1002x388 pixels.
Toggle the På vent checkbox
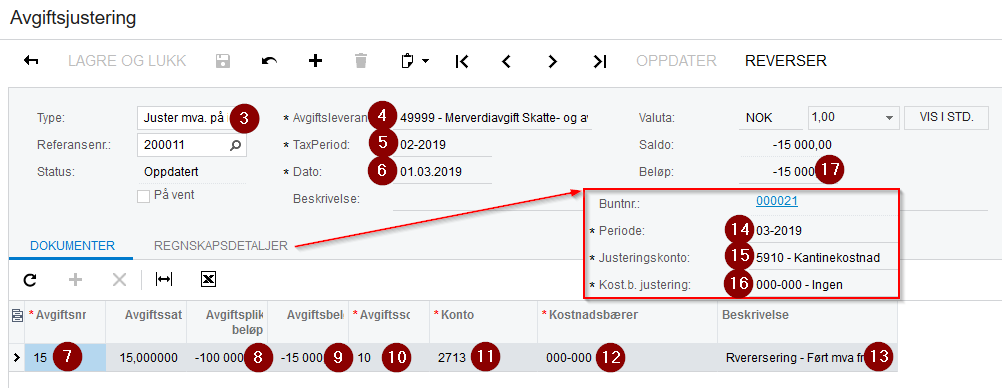pos(143,196)
